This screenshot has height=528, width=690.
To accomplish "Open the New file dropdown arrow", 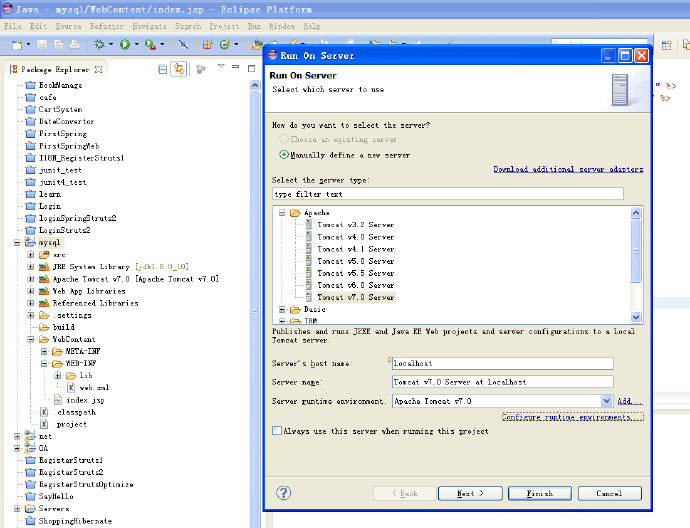I will coord(28,44).
